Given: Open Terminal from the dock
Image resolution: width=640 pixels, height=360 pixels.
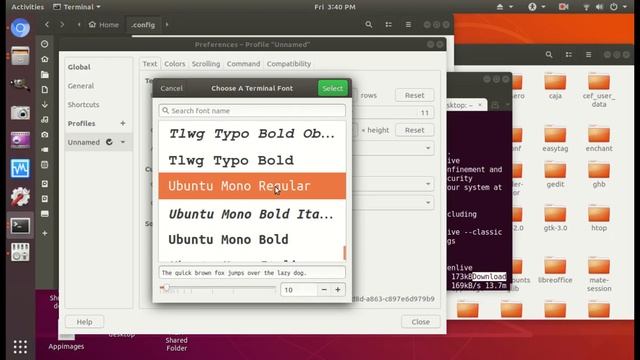Looking at the screenshot, I should click(20, 226).
